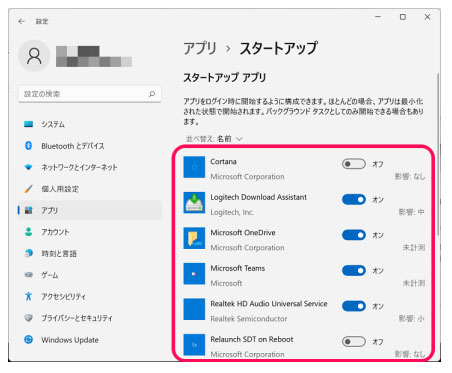
Task: Disable Logitech Download Assistant startup toggle
Action: pyautogui.click(x=354, y=200)
